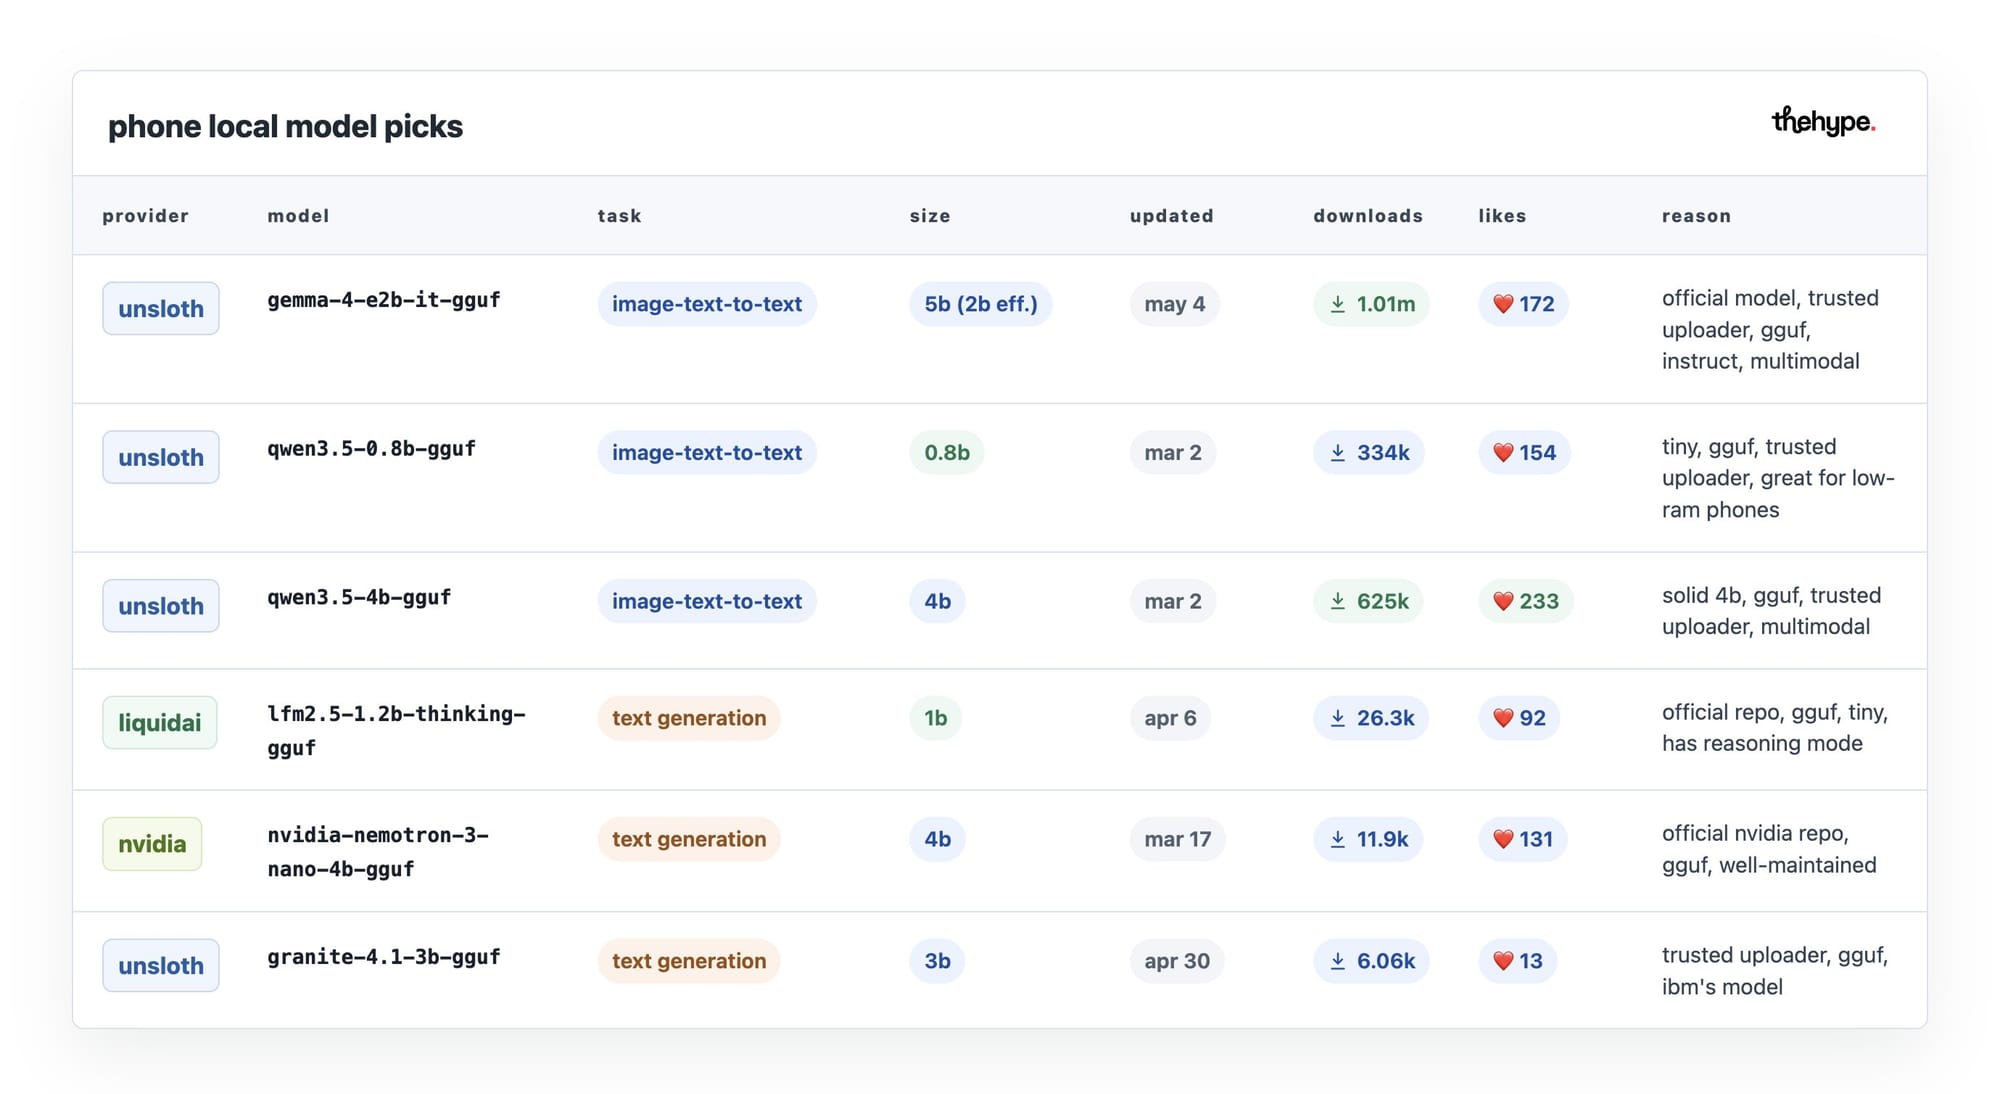Image resolution: width=2000 pixels, height=1094 pixels.
Task: Click the download icon beside 1.01m
Action: click(x=1337, y=304)
